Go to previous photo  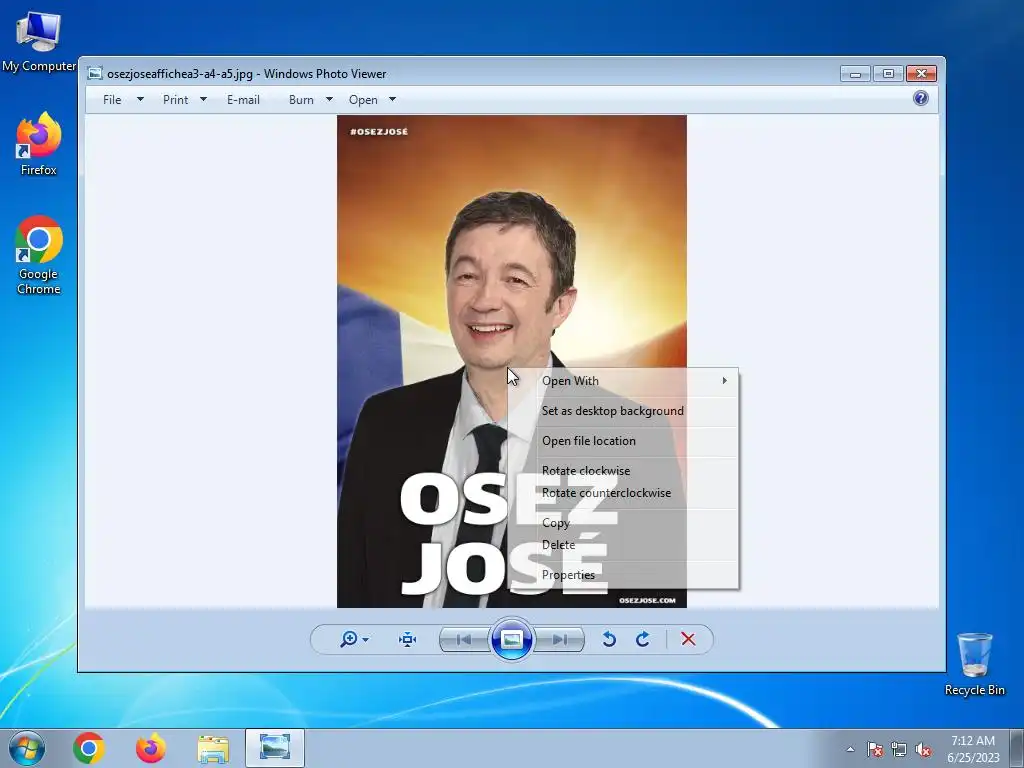coord(464,639)
